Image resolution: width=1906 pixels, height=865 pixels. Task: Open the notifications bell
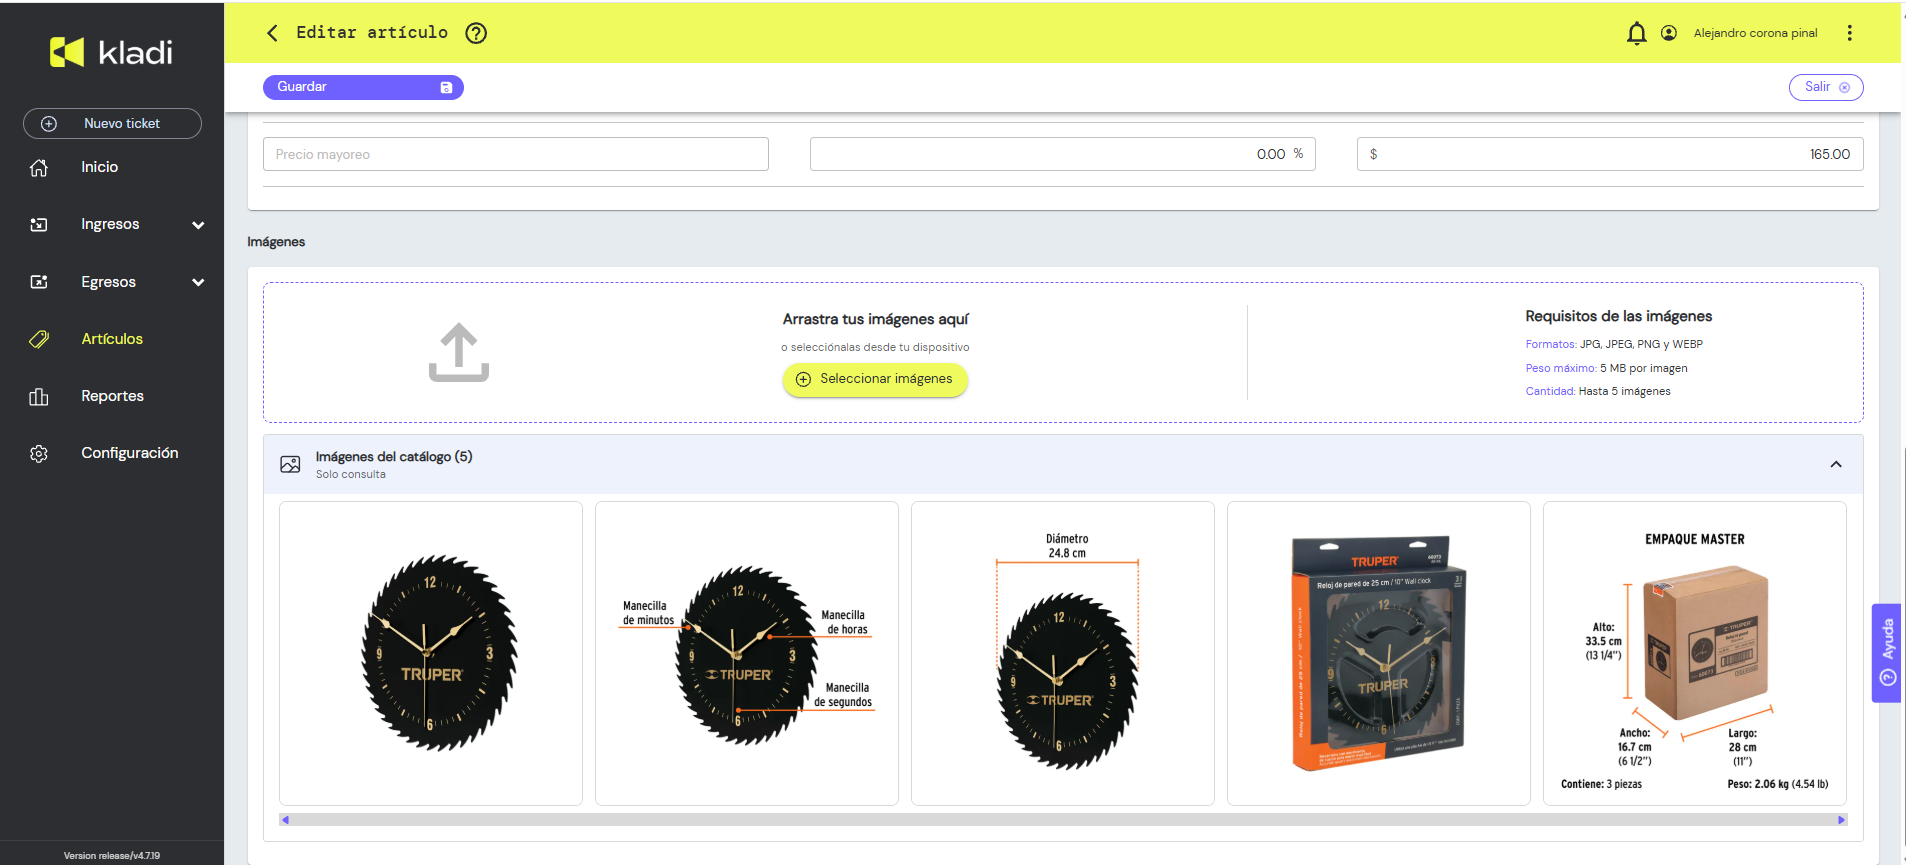tap(1636, 33)
